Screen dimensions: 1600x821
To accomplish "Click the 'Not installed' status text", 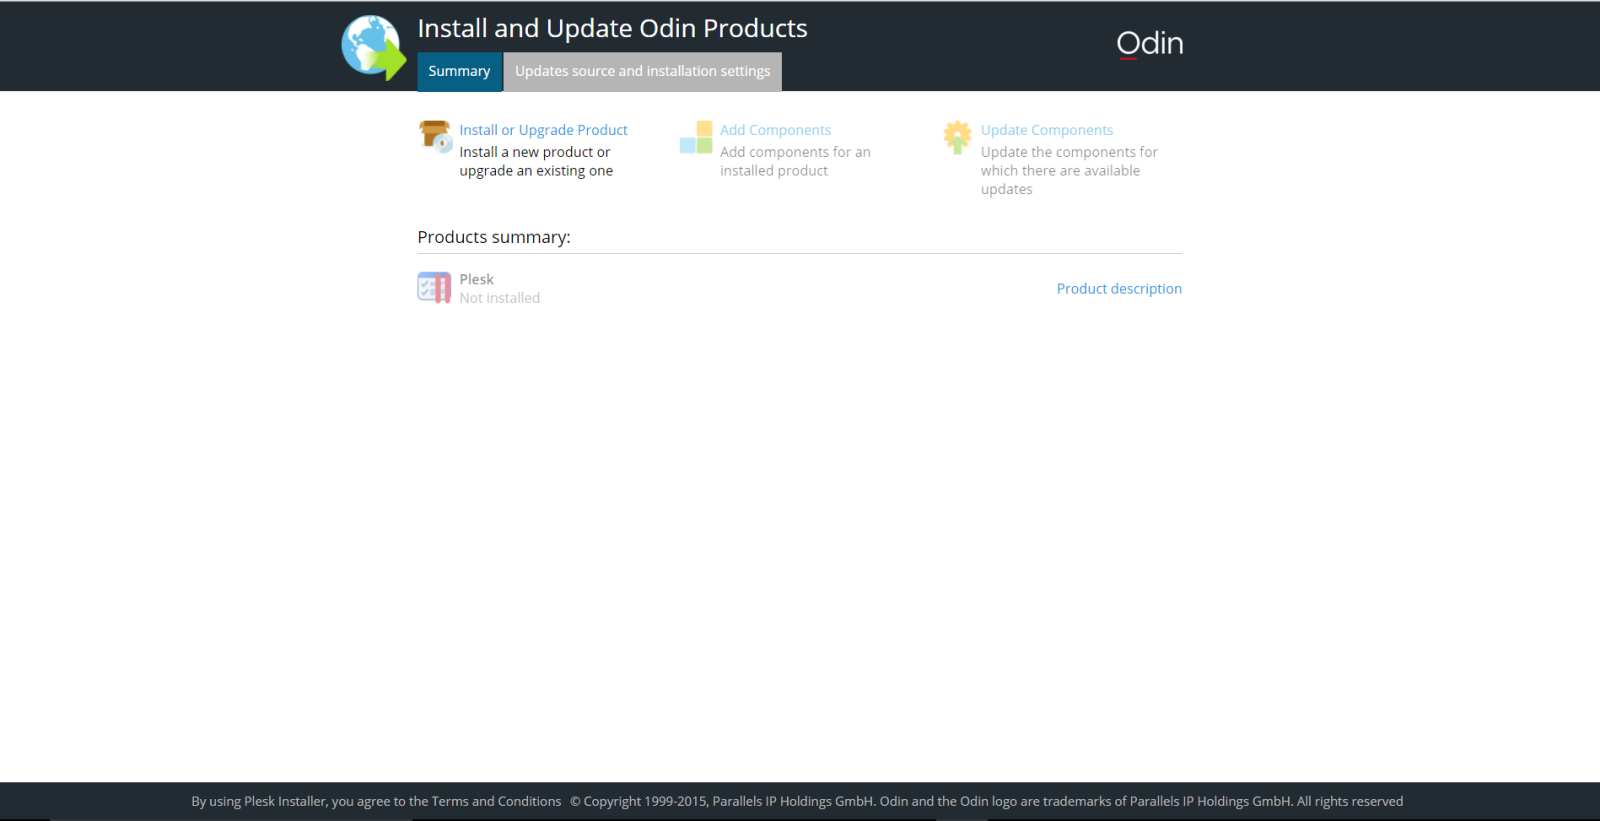I will pos(499,298).
